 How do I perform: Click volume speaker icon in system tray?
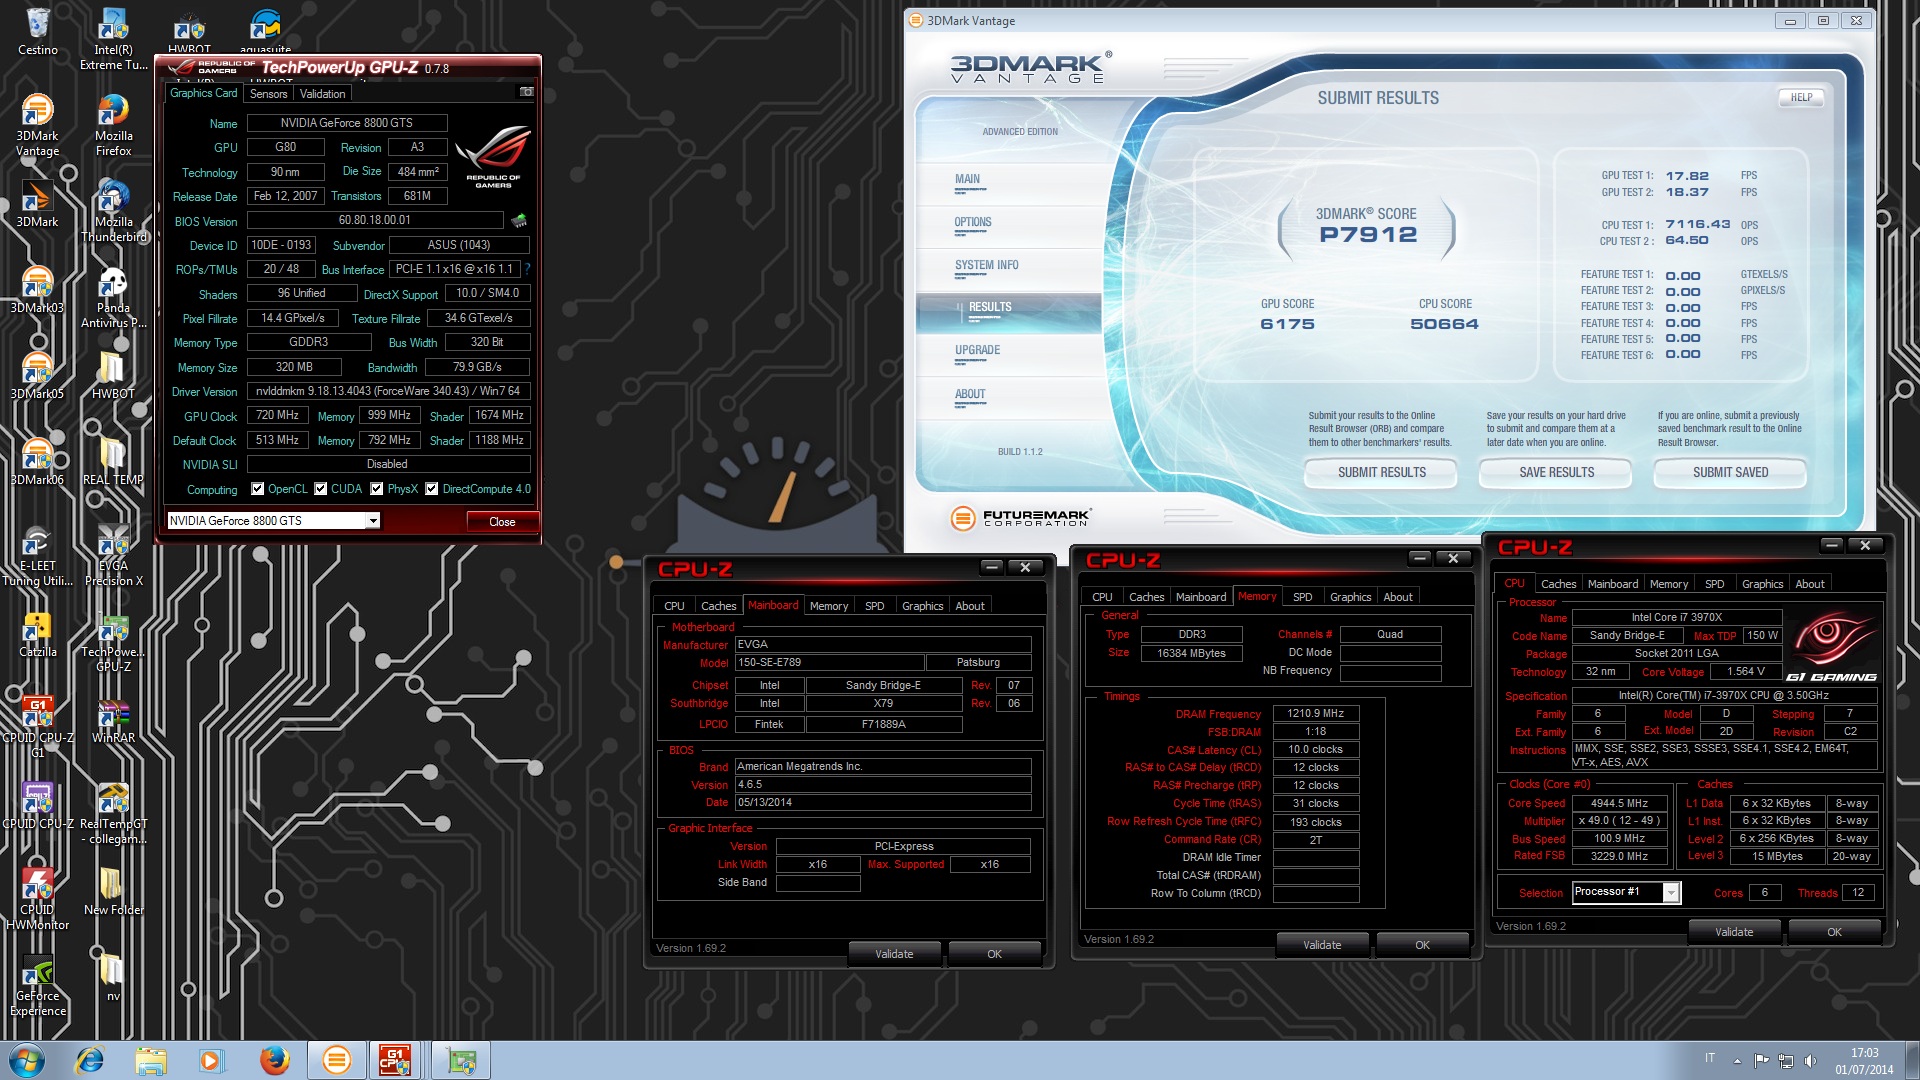(x=1810, y=1060)
